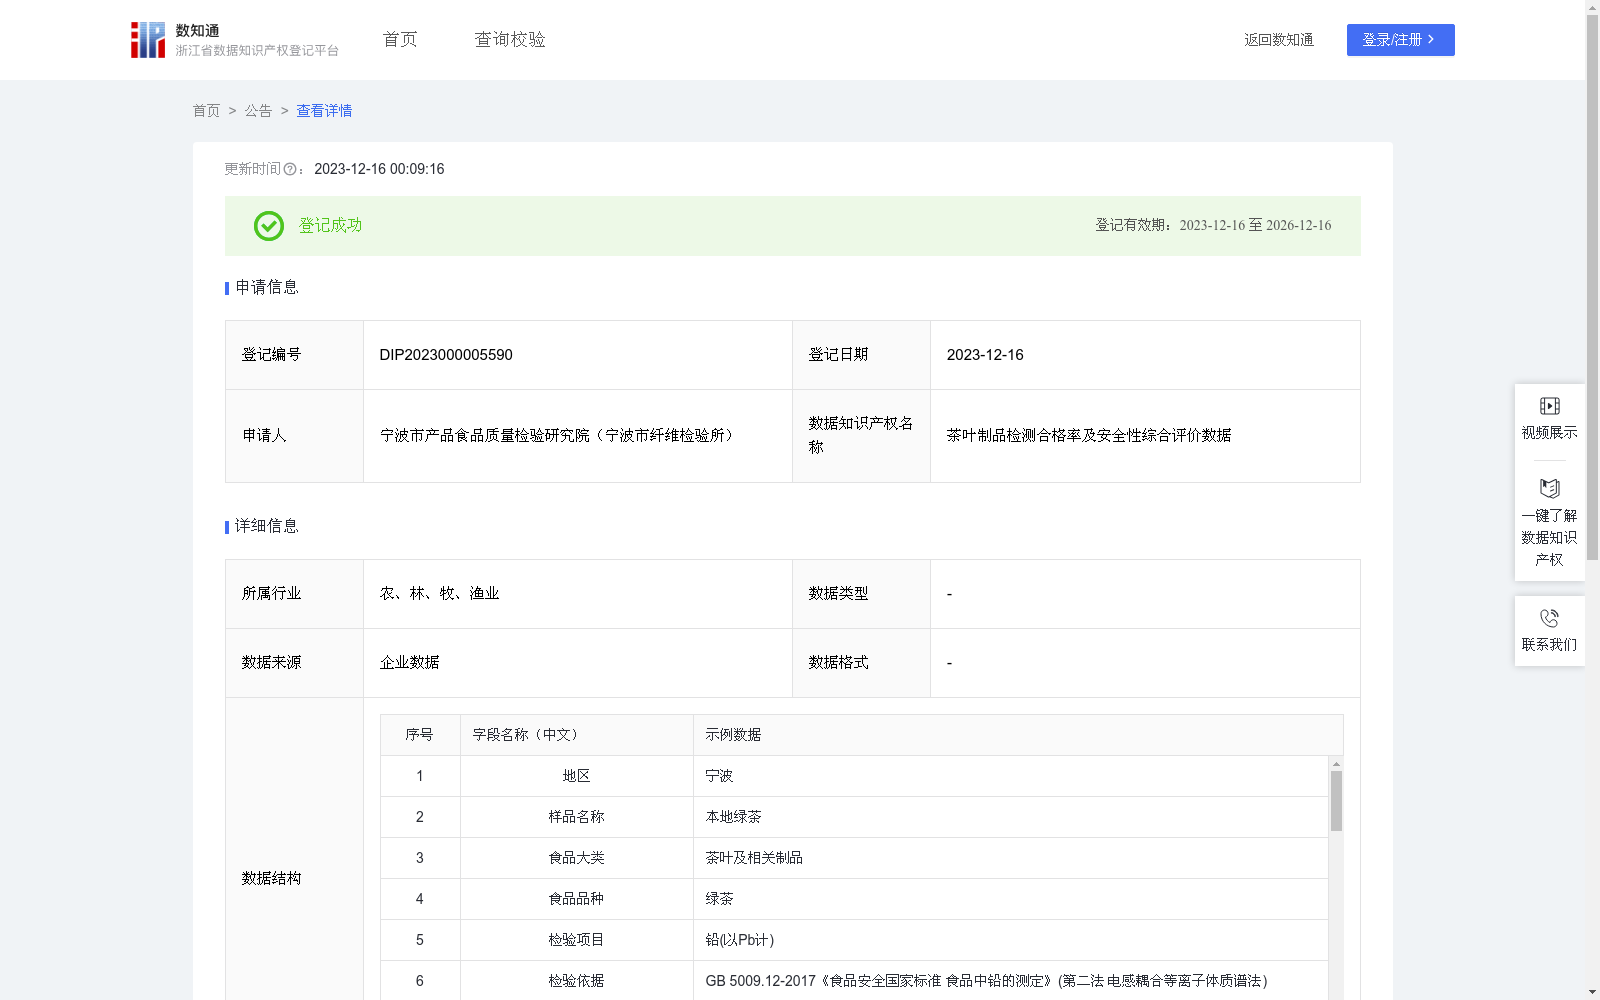The height and width of the screenshot is (1000, 1600).
Task: Click the 数据来源 label cell
Action: click(294, 663)
